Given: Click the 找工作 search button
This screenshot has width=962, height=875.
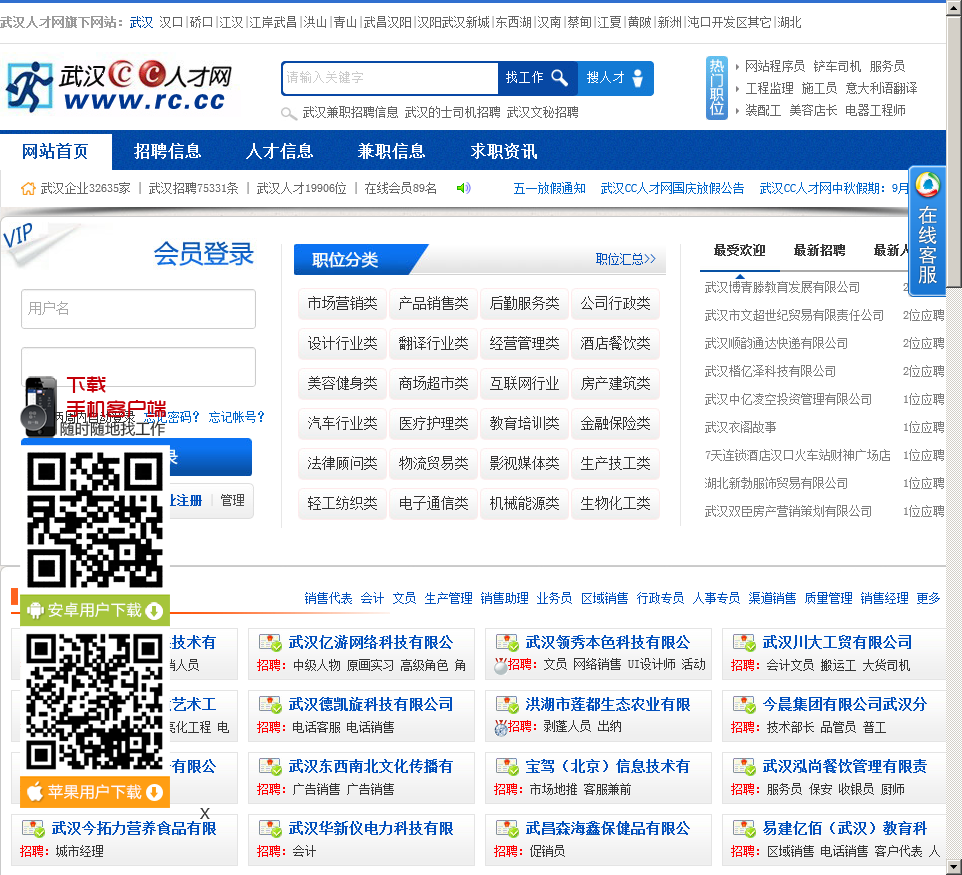Looking at the screenshot, I should coord(537,78).
